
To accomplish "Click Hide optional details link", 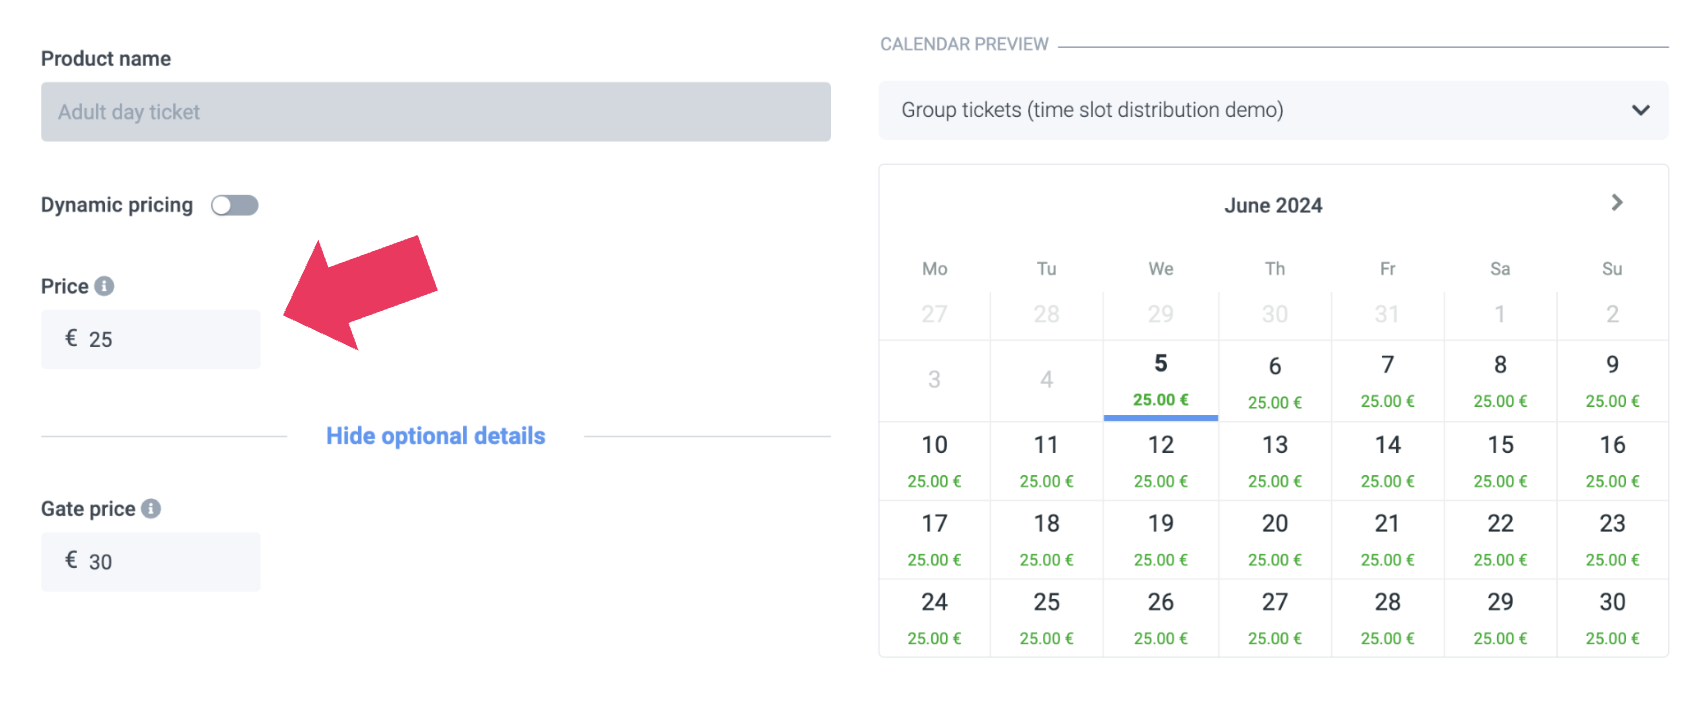I will click(x=435, y=436).
